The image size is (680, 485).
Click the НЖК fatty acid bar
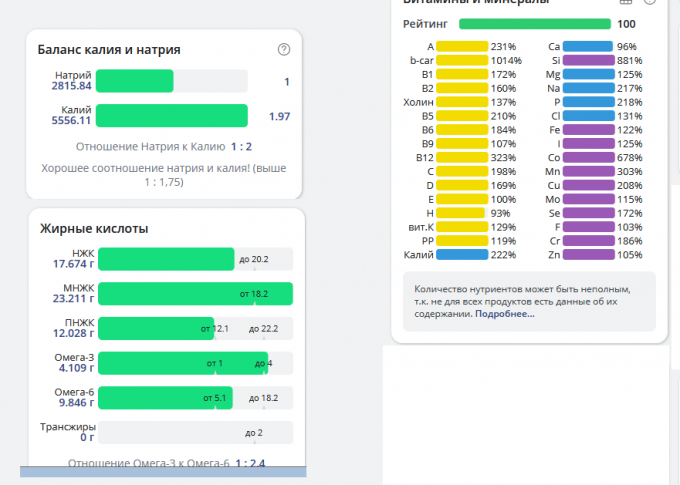tap(166, 259)
